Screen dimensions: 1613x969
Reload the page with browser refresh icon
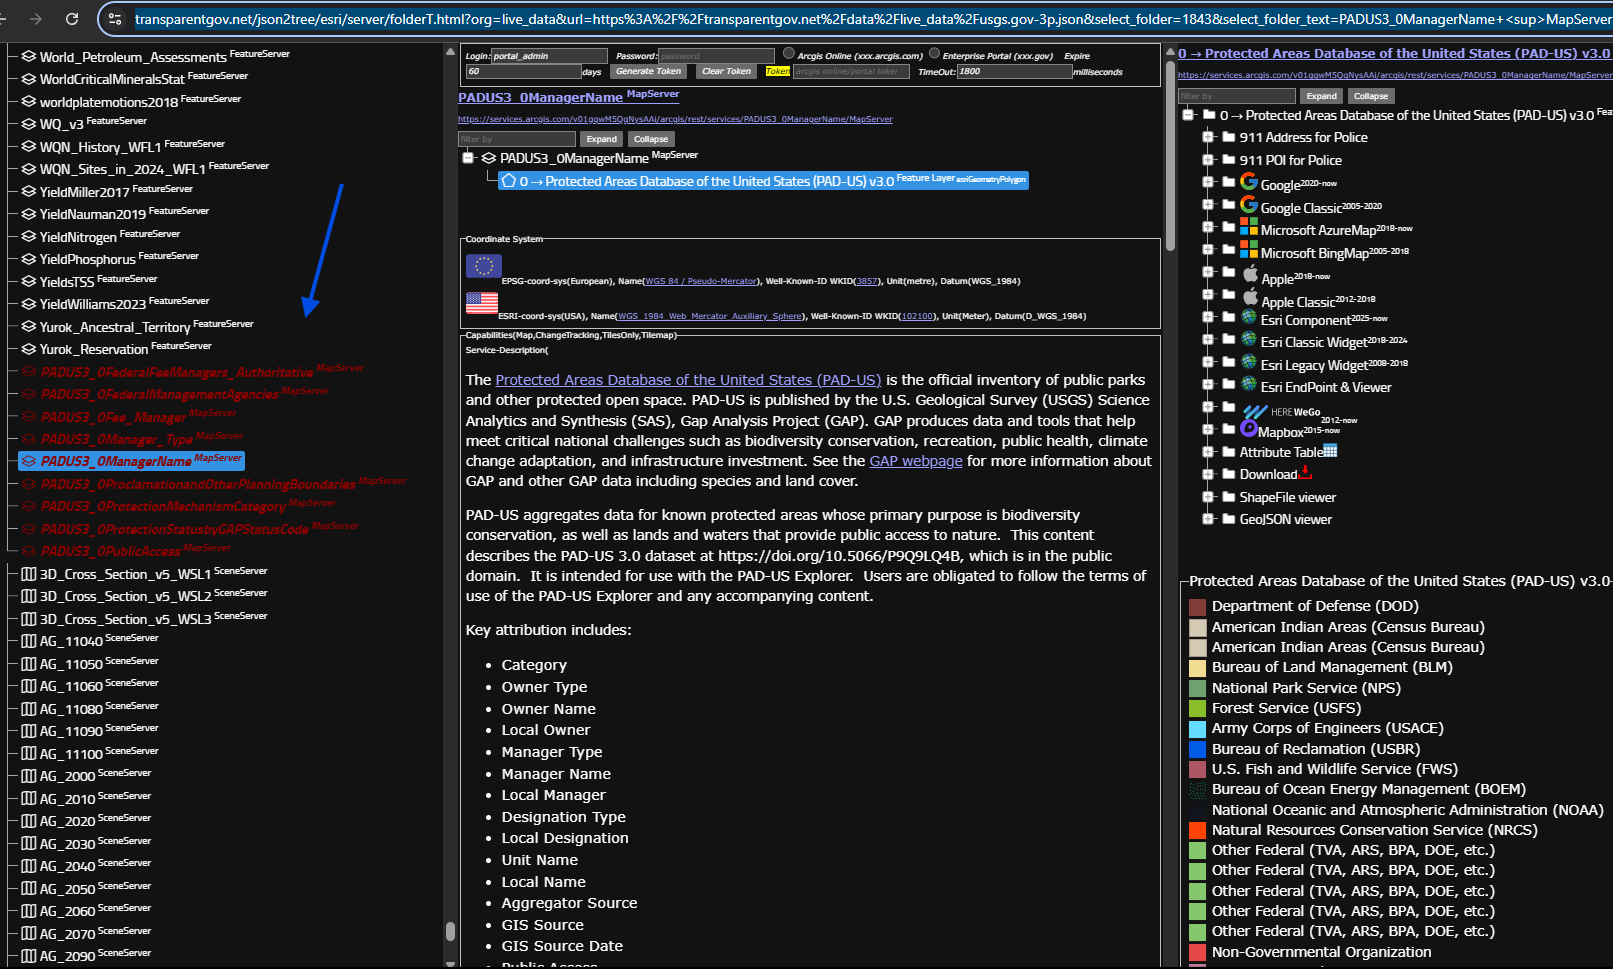click(x=72, y=19)
